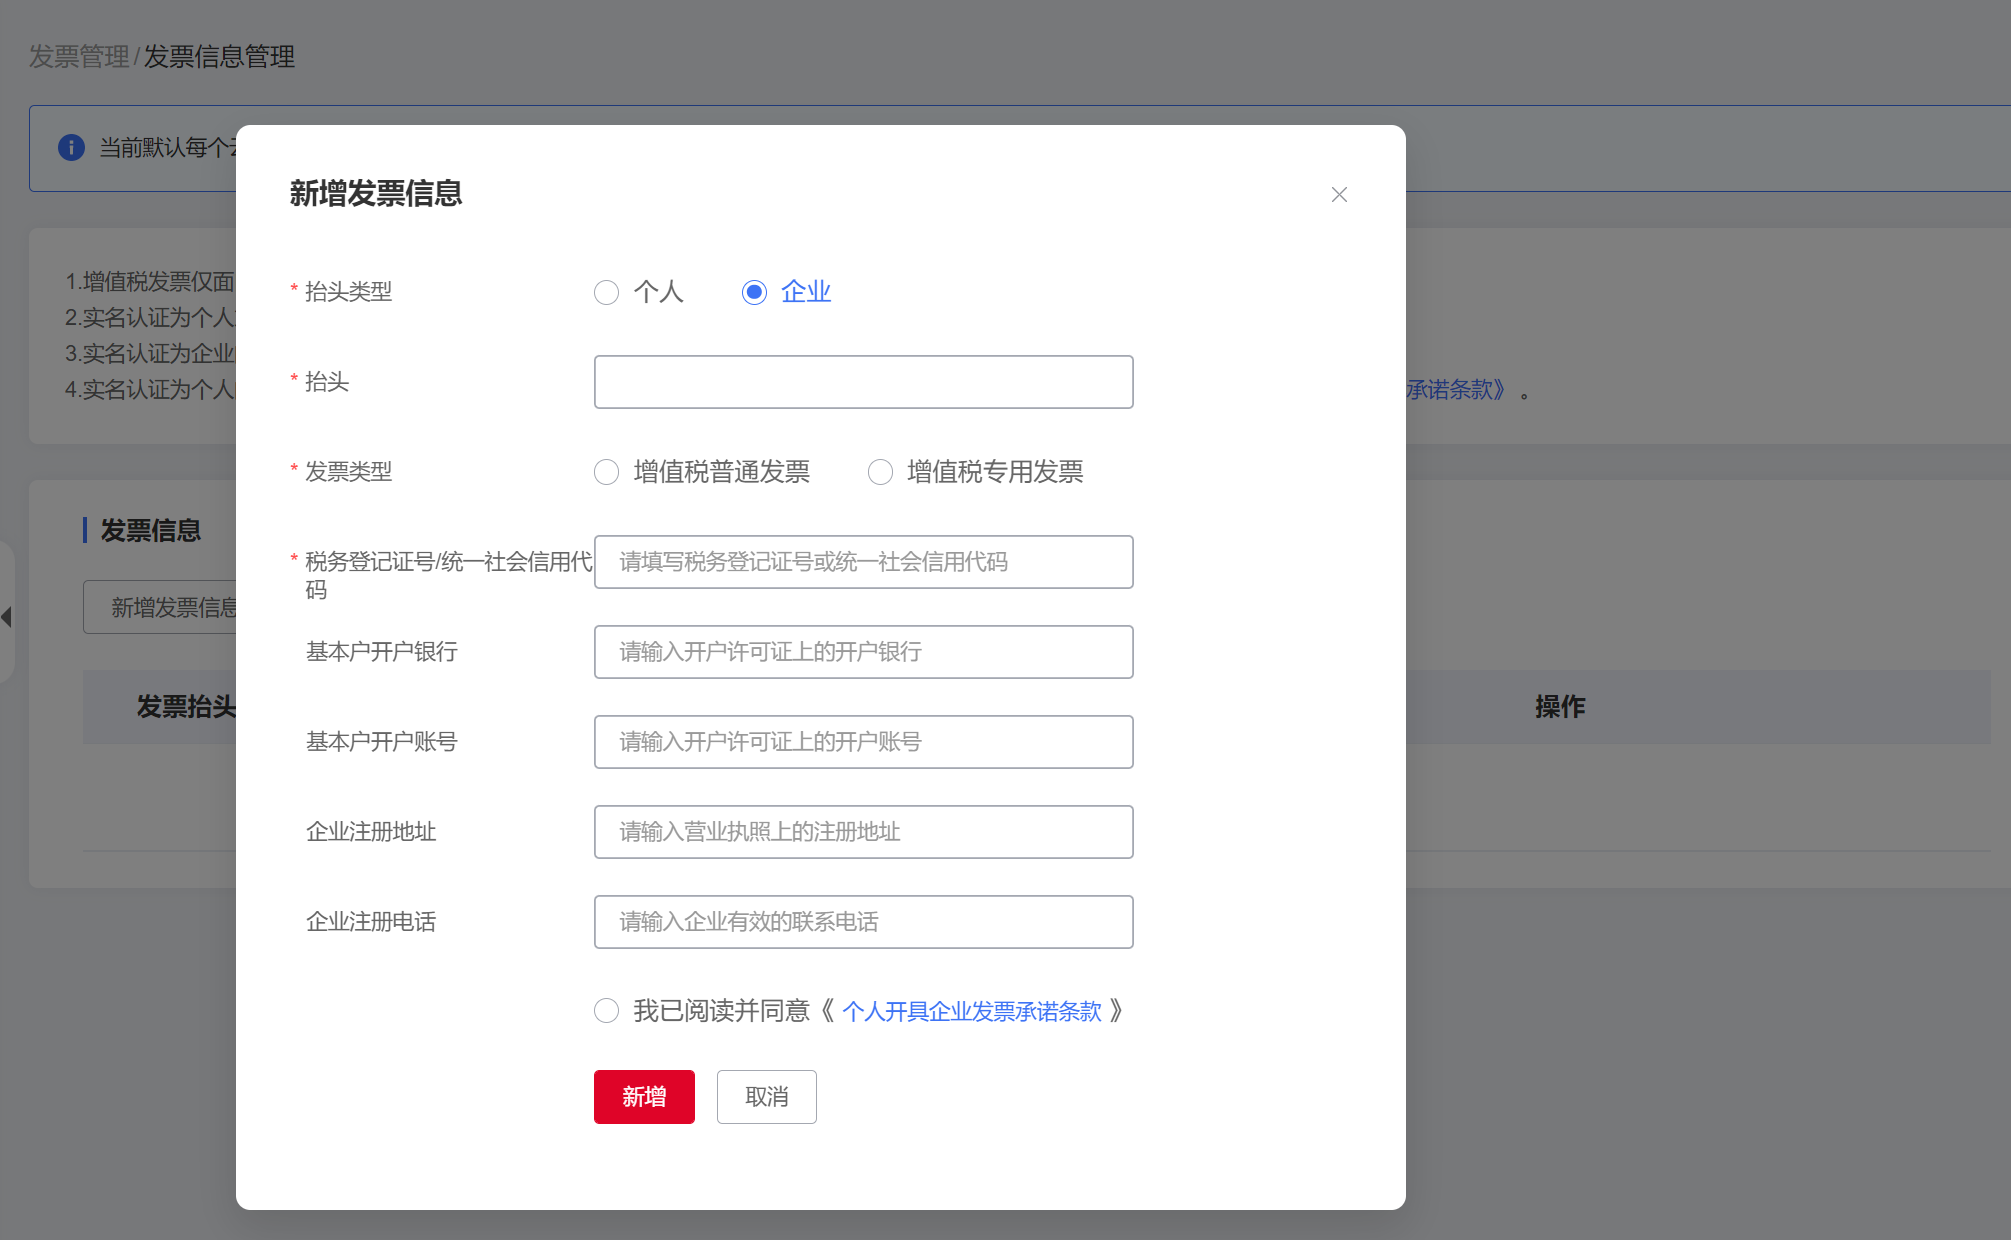
Task: Choose 增值税普通发票 invoice type
Action: 606,472
